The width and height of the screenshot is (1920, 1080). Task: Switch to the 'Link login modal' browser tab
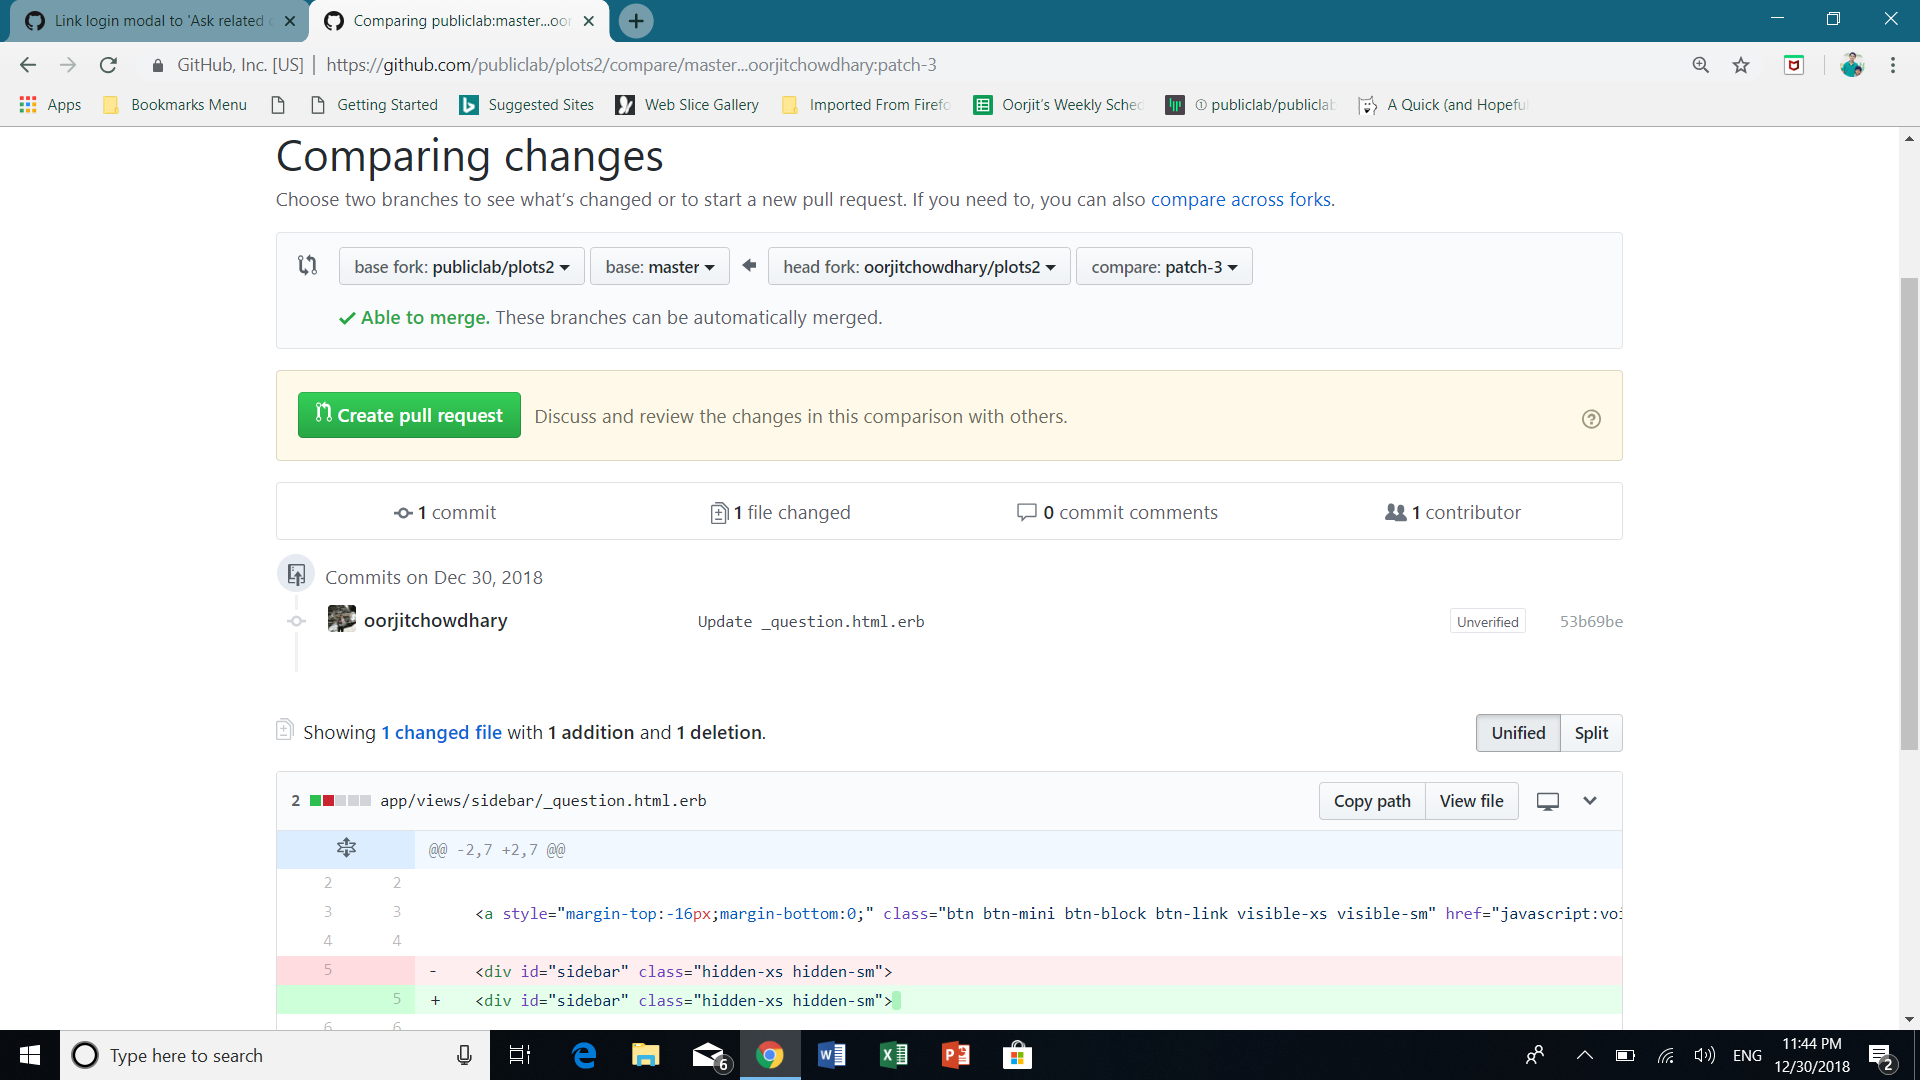158,21
